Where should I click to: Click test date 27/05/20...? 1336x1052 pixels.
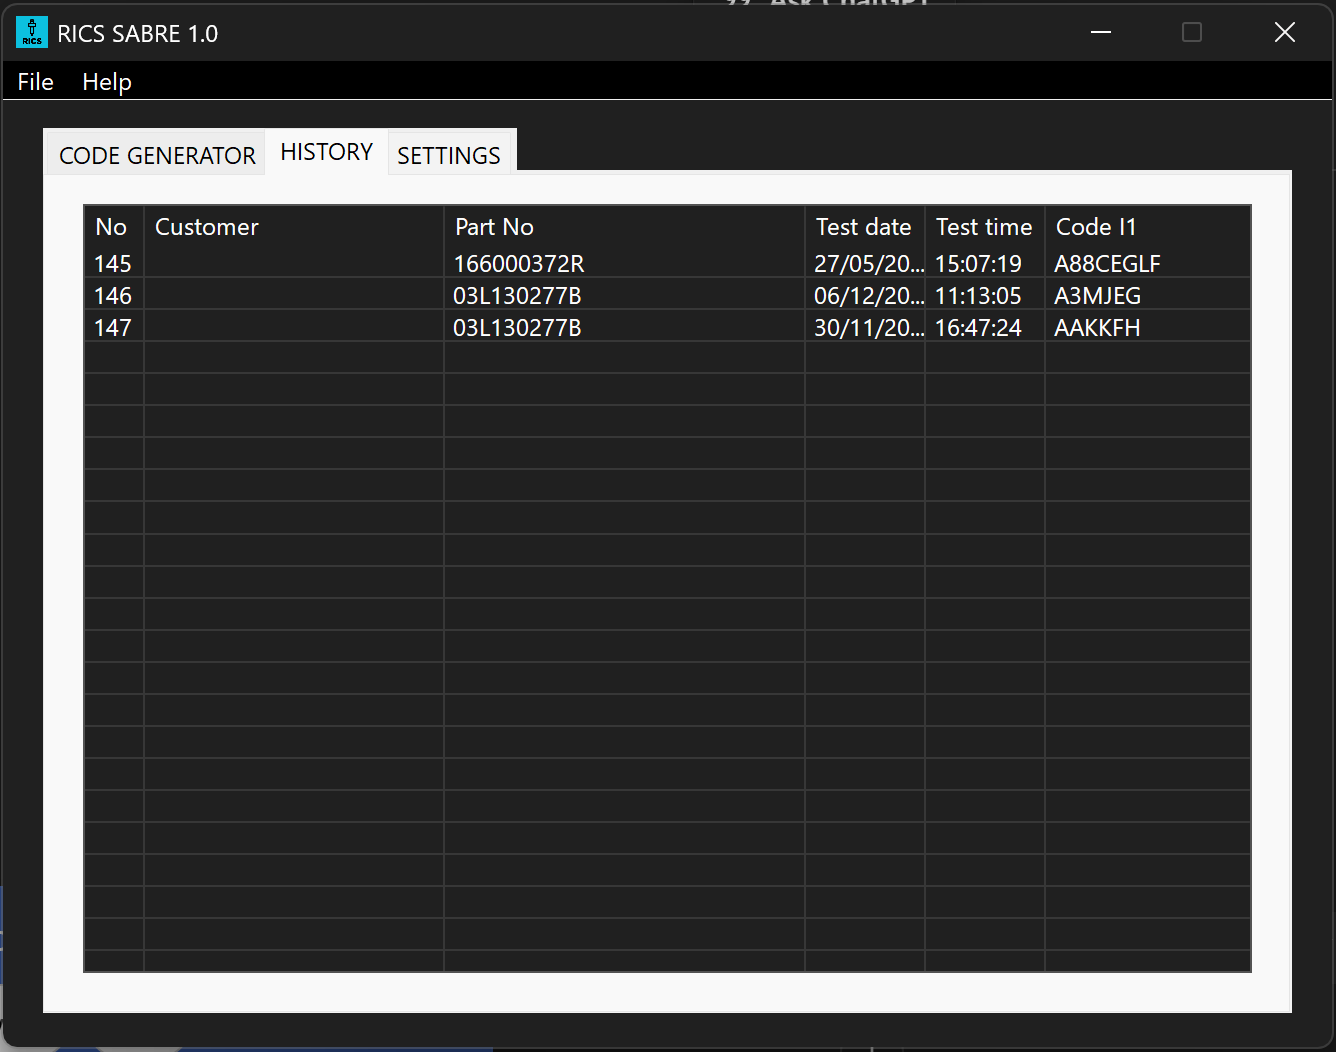pyautogui.click(x=869, y=264)
